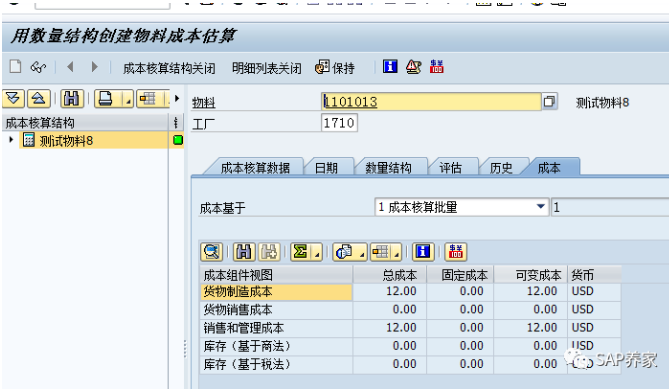This screenshot has height=390, width=669.
Task: Select the 货物销售成本 row
Action: (x=276, y=310)
